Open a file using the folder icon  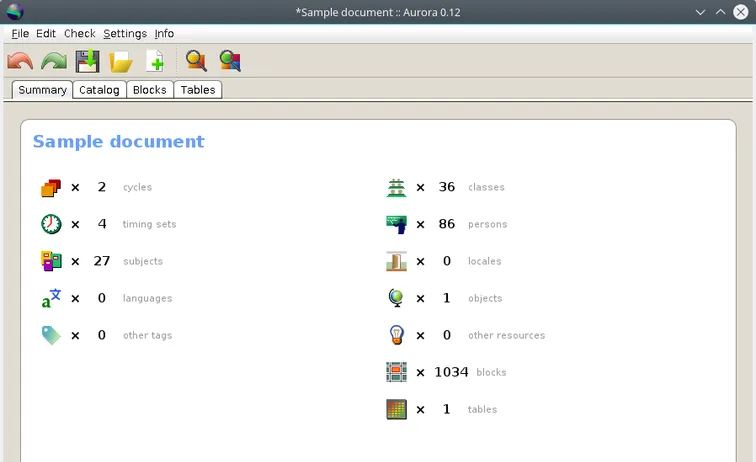pos(121,62)
